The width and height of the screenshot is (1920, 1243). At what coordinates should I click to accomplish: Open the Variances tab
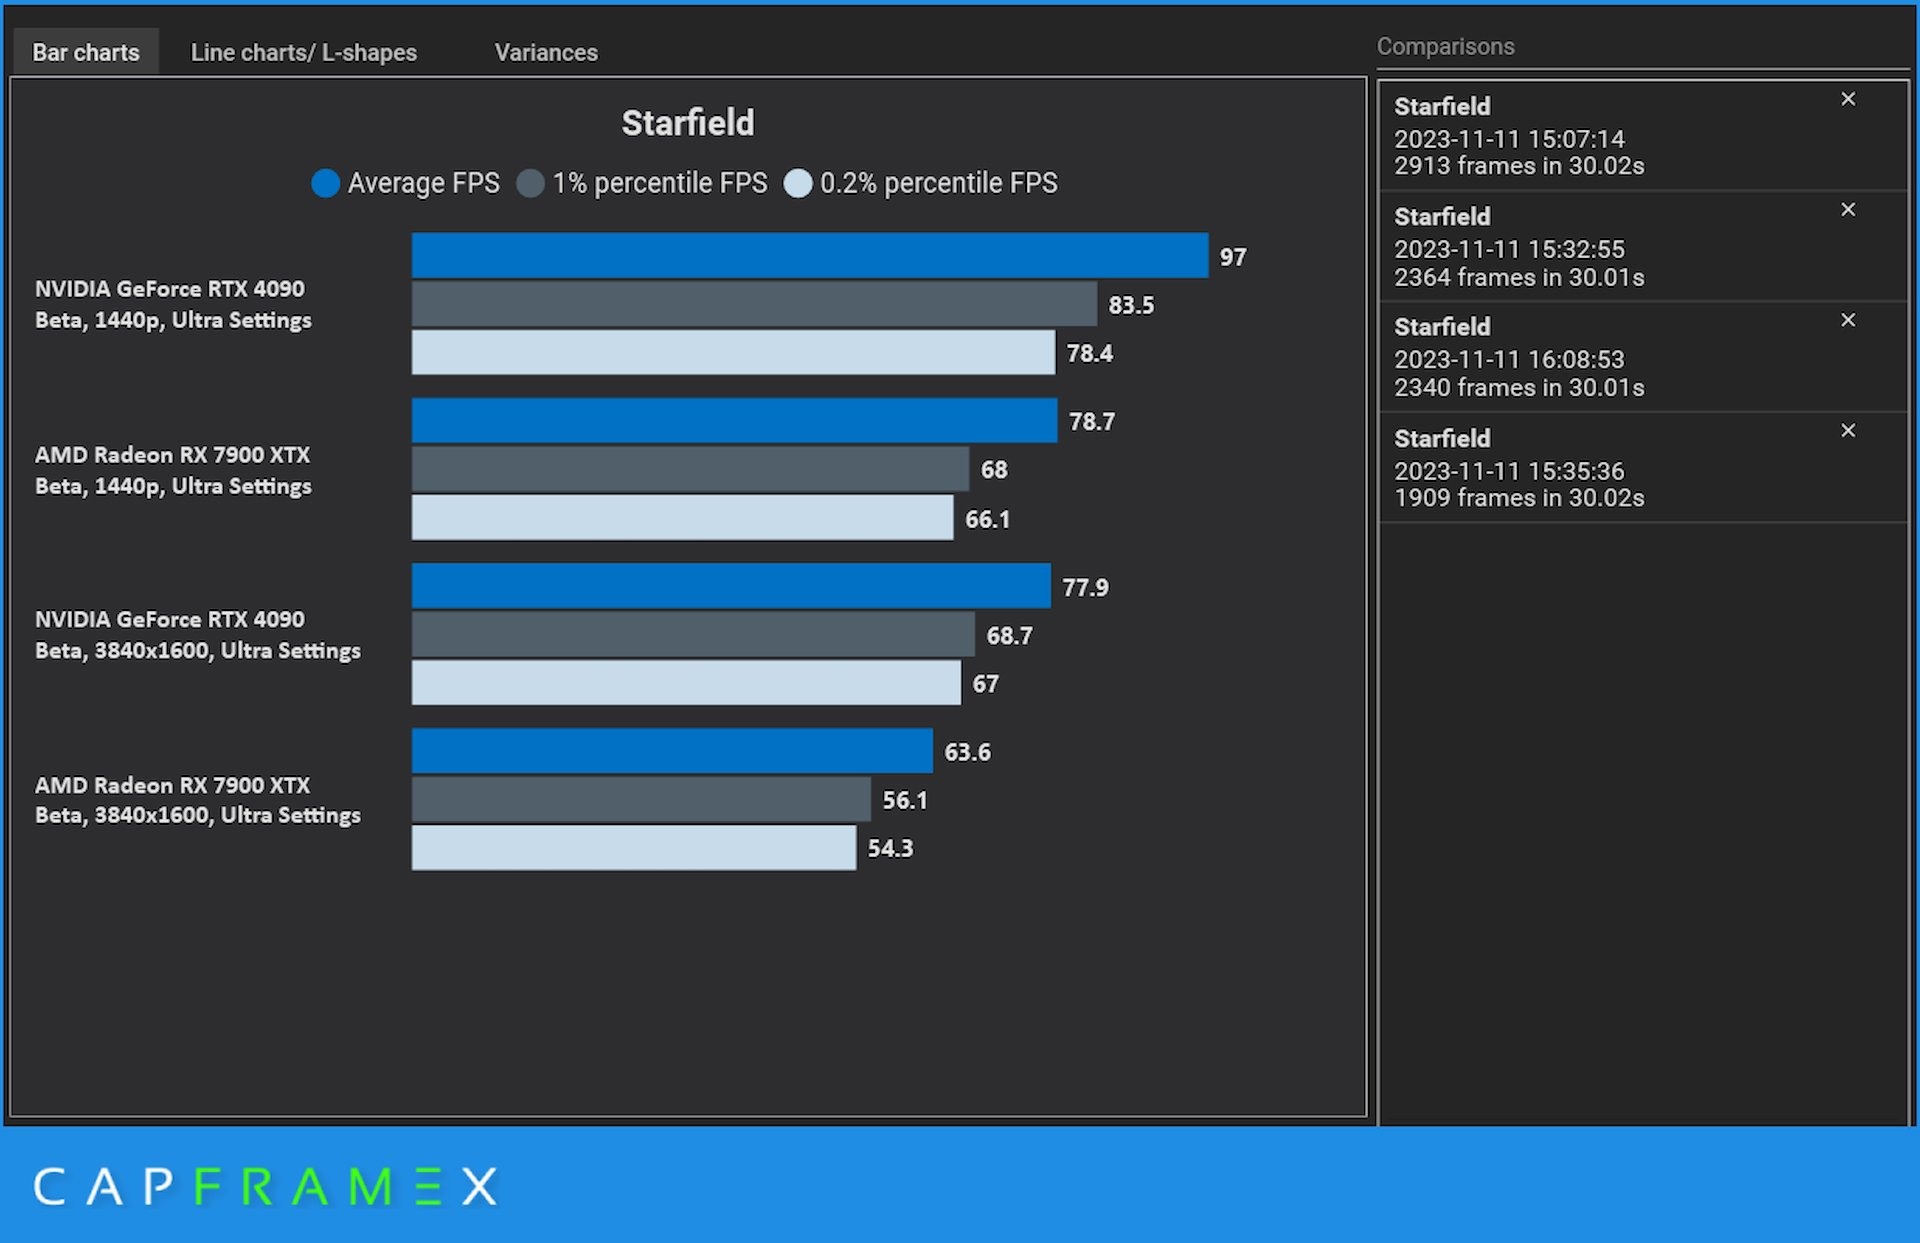tap(545, 52)
